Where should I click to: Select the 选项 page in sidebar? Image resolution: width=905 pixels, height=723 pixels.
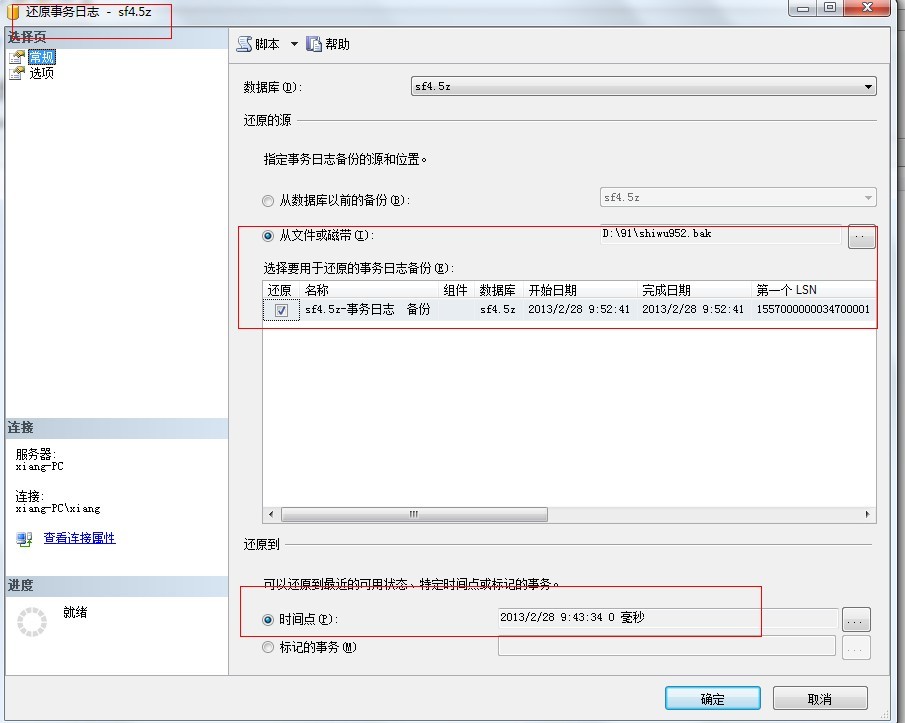[x=42, y=73]
